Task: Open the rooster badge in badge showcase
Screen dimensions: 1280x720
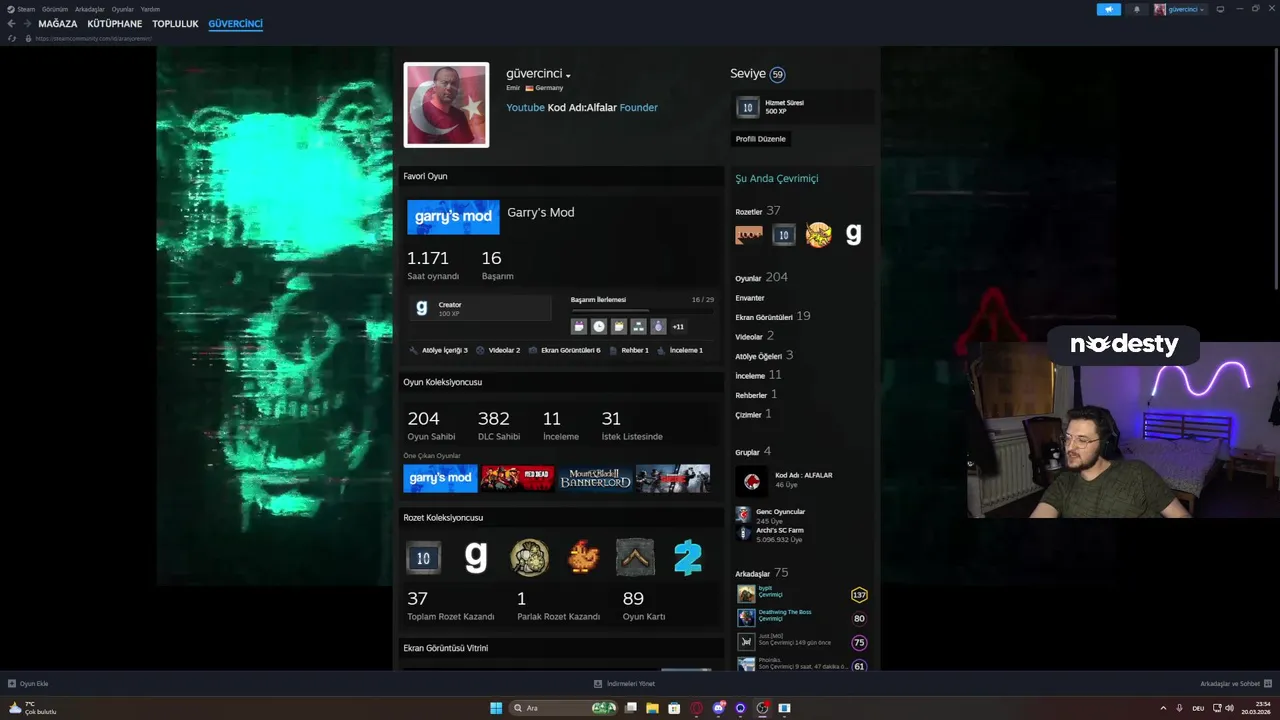Action: click(582, 558)
